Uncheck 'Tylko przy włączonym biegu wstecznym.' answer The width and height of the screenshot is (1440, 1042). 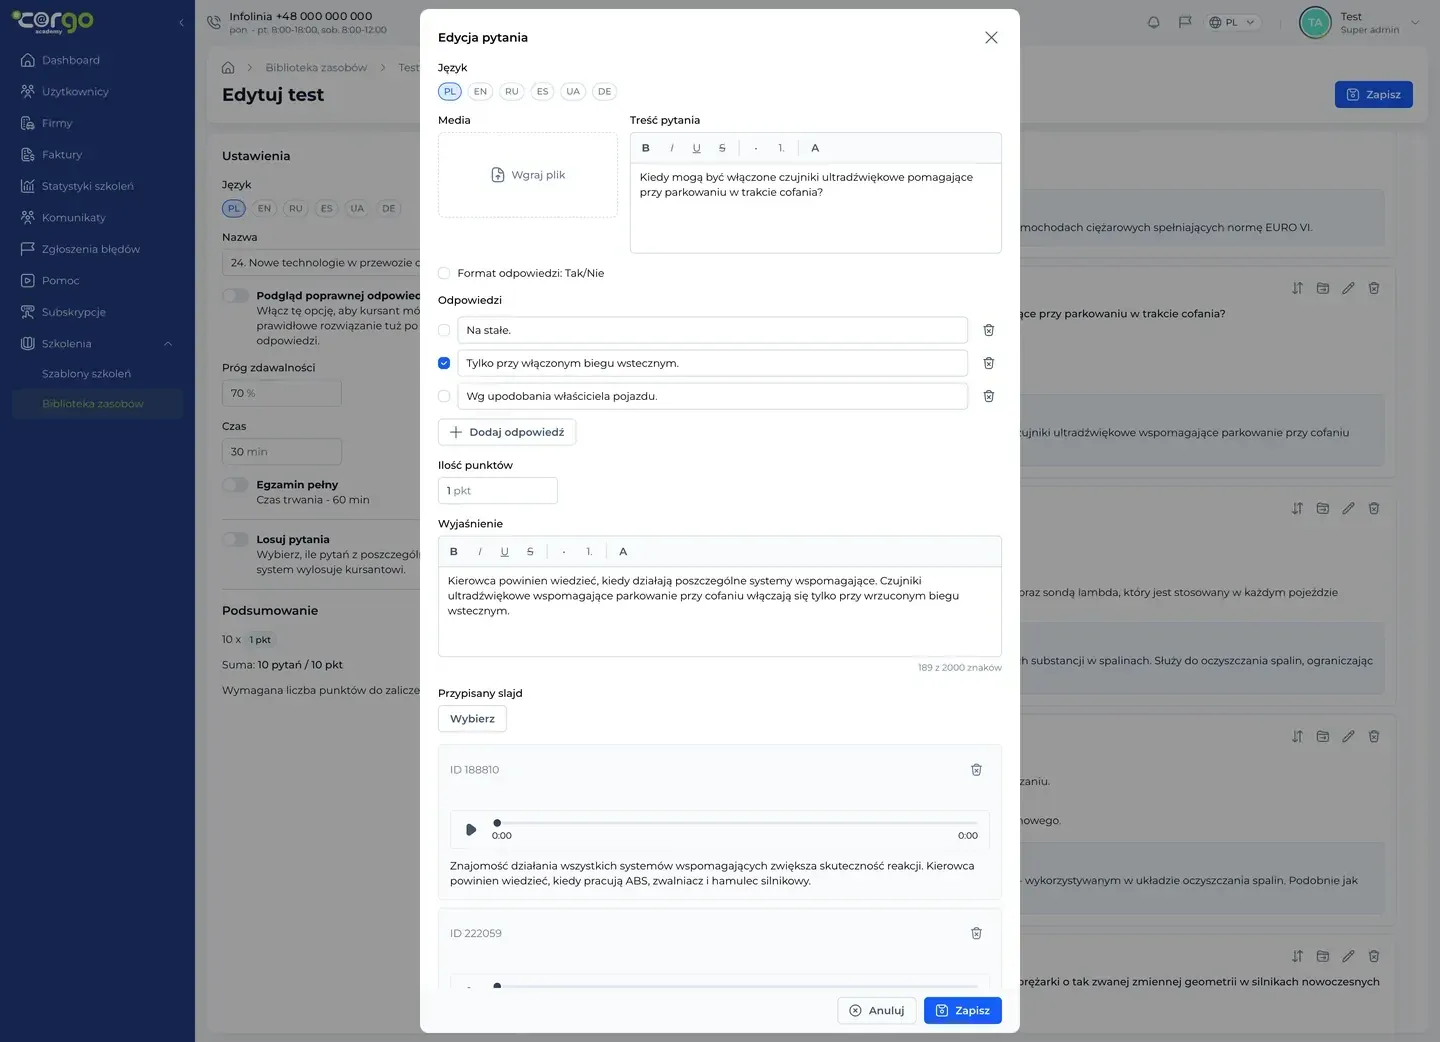(444, 363)
